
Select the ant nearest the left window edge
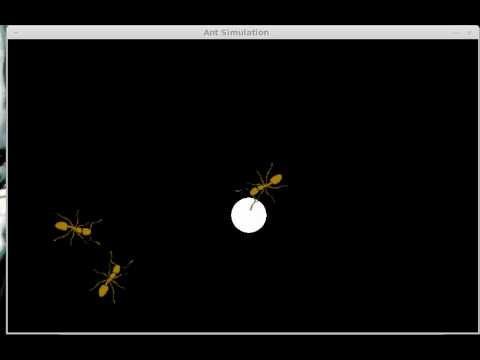click(77, 229)
